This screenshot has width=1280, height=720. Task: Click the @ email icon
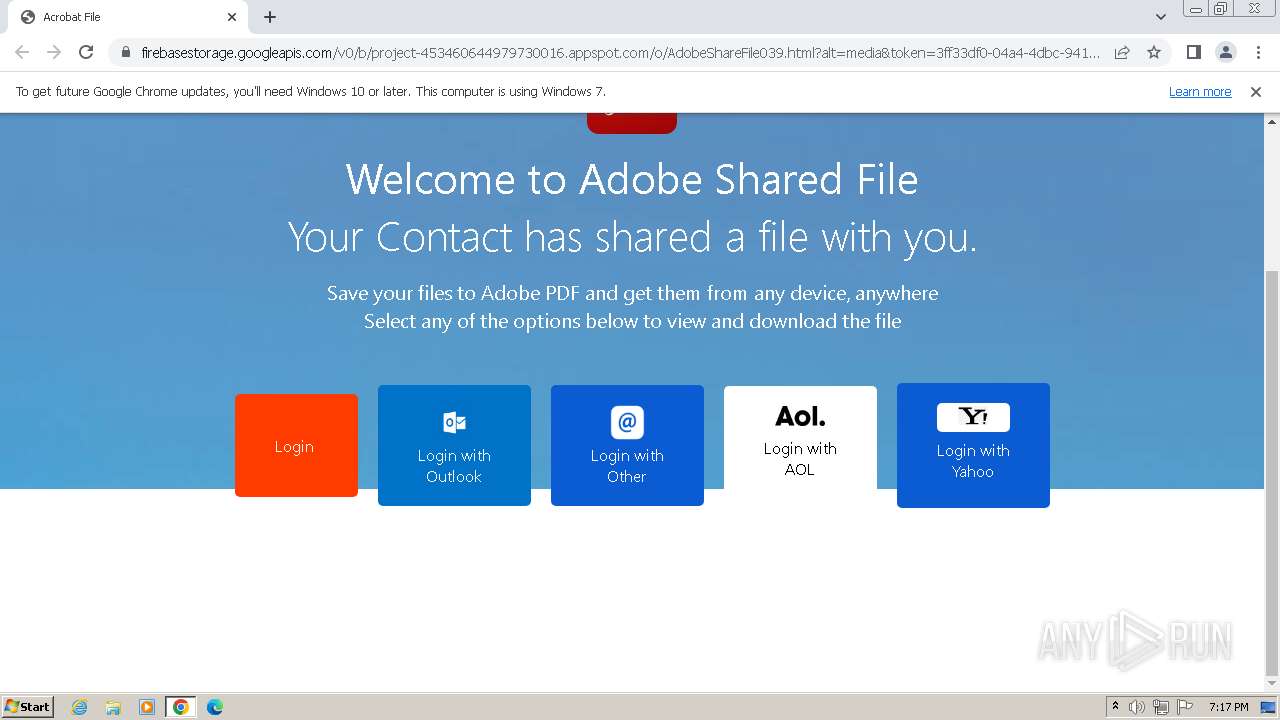pos(627,422)
